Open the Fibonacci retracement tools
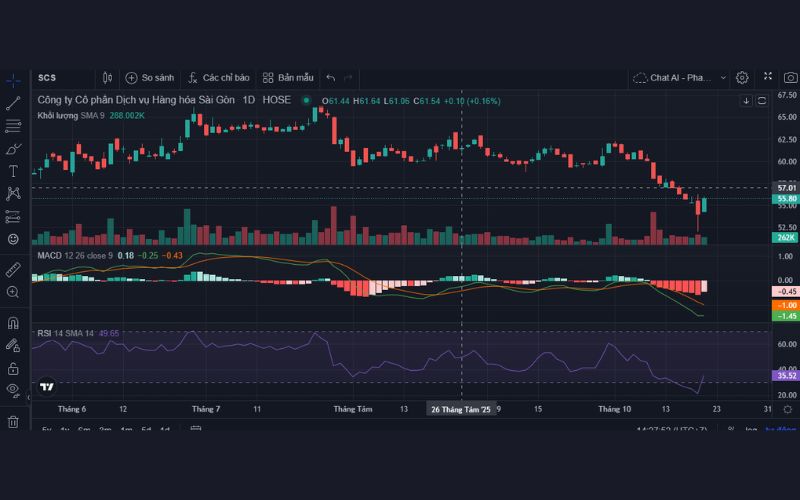The width and height of the screenshot is (800, 500). click(x=13, y=126)
